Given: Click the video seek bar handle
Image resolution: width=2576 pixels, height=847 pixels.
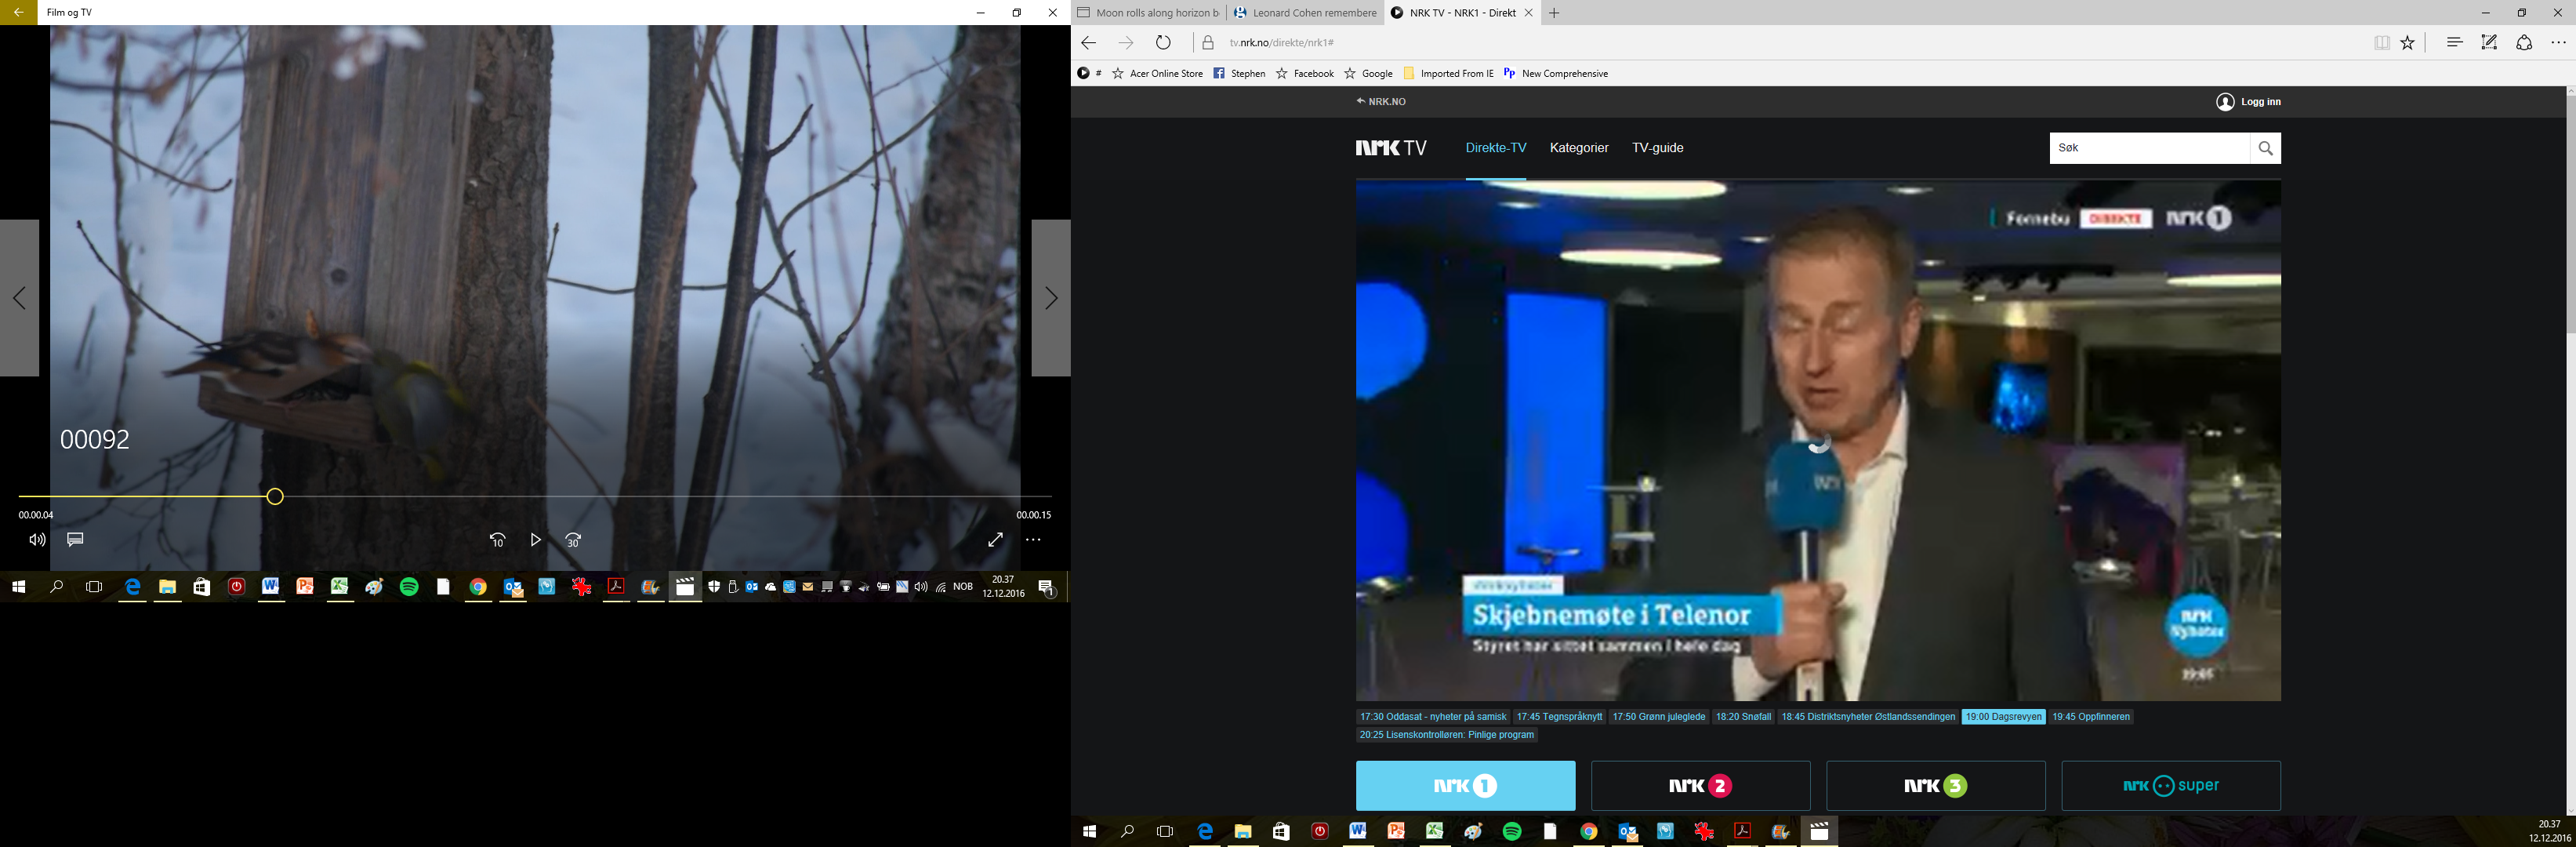Looking at the screenshot, I should 275,497.
